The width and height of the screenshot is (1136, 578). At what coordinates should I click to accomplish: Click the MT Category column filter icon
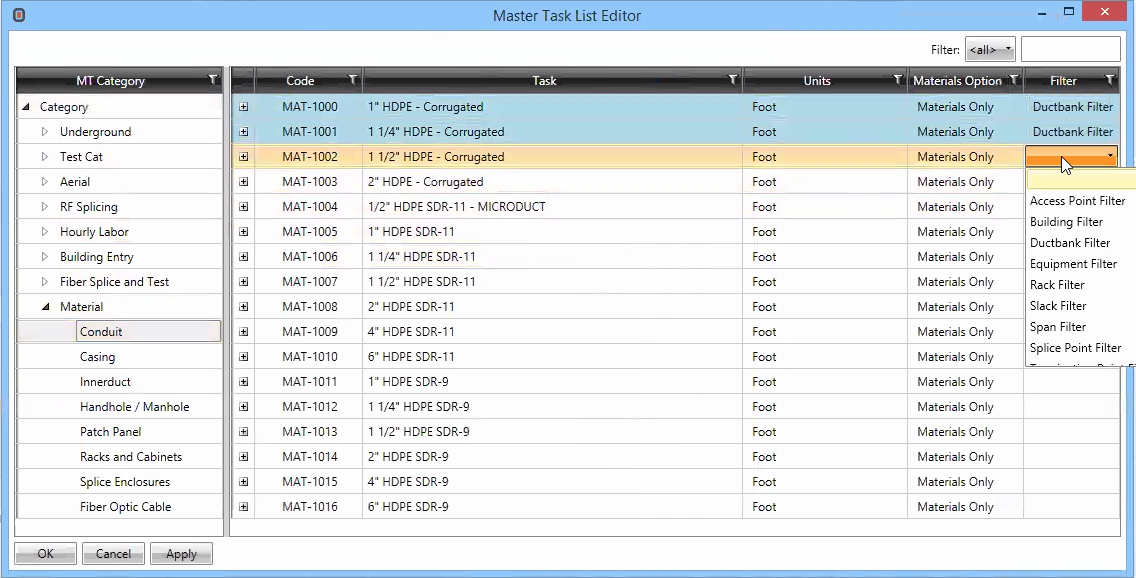point(213,79)
